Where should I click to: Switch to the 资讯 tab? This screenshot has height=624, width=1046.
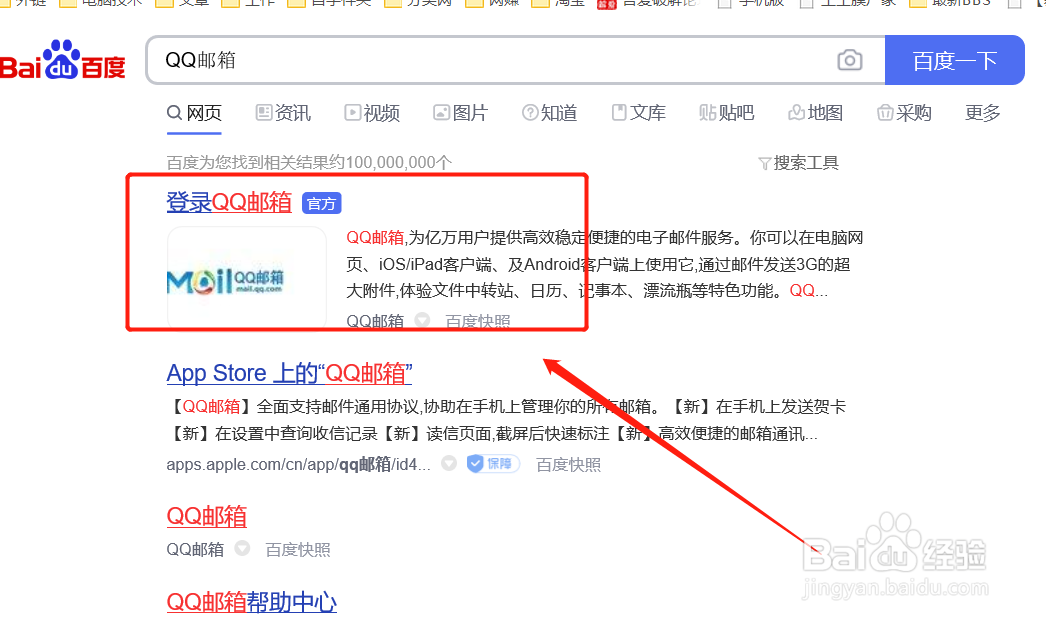click(284, 113)
